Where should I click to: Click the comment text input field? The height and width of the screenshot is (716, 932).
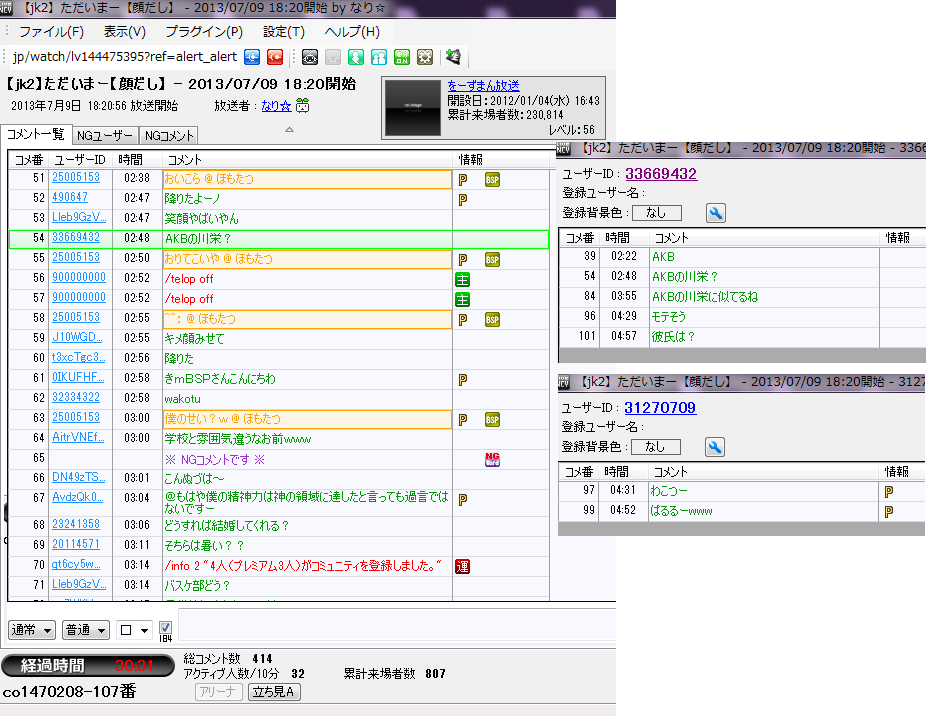pos(390,627)
